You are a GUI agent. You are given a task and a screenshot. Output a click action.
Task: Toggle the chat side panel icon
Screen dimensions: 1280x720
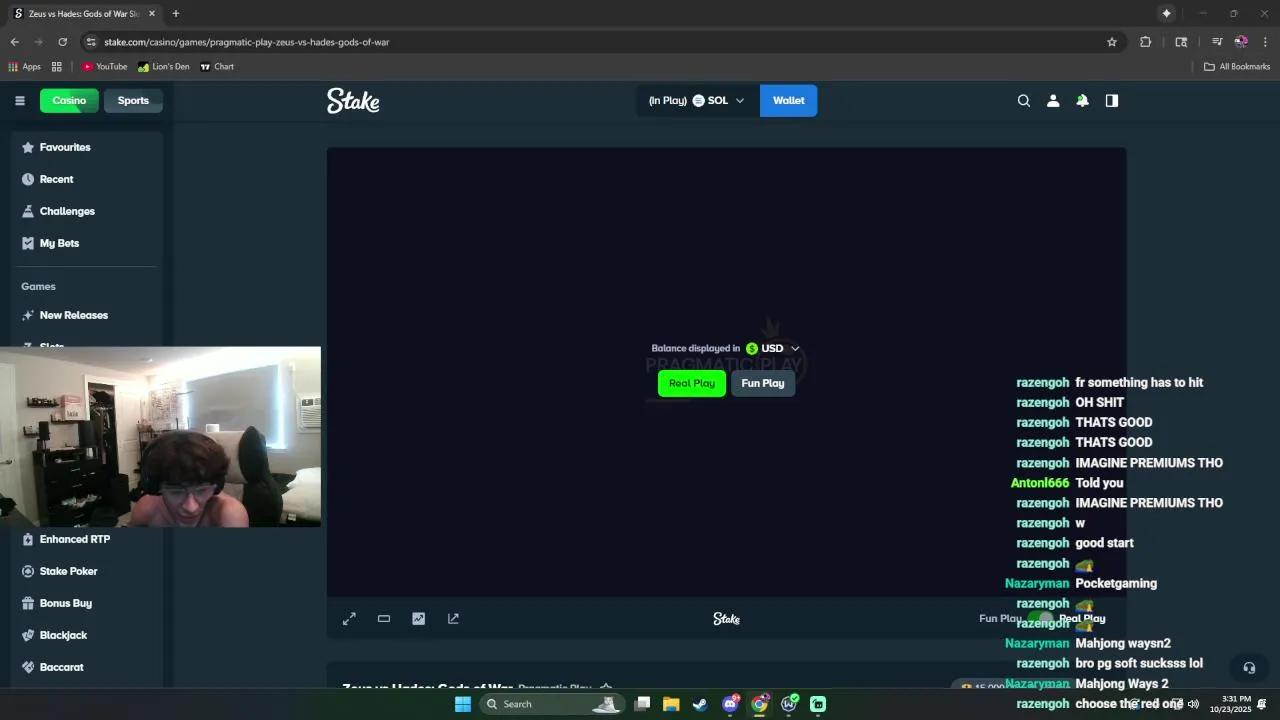pyautogui.click(x=1111, y=100)
